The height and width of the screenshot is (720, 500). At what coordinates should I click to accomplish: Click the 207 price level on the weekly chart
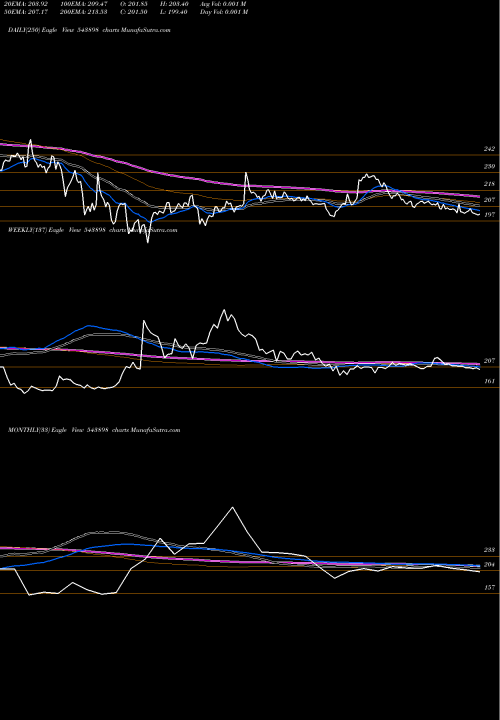(489, 361)
